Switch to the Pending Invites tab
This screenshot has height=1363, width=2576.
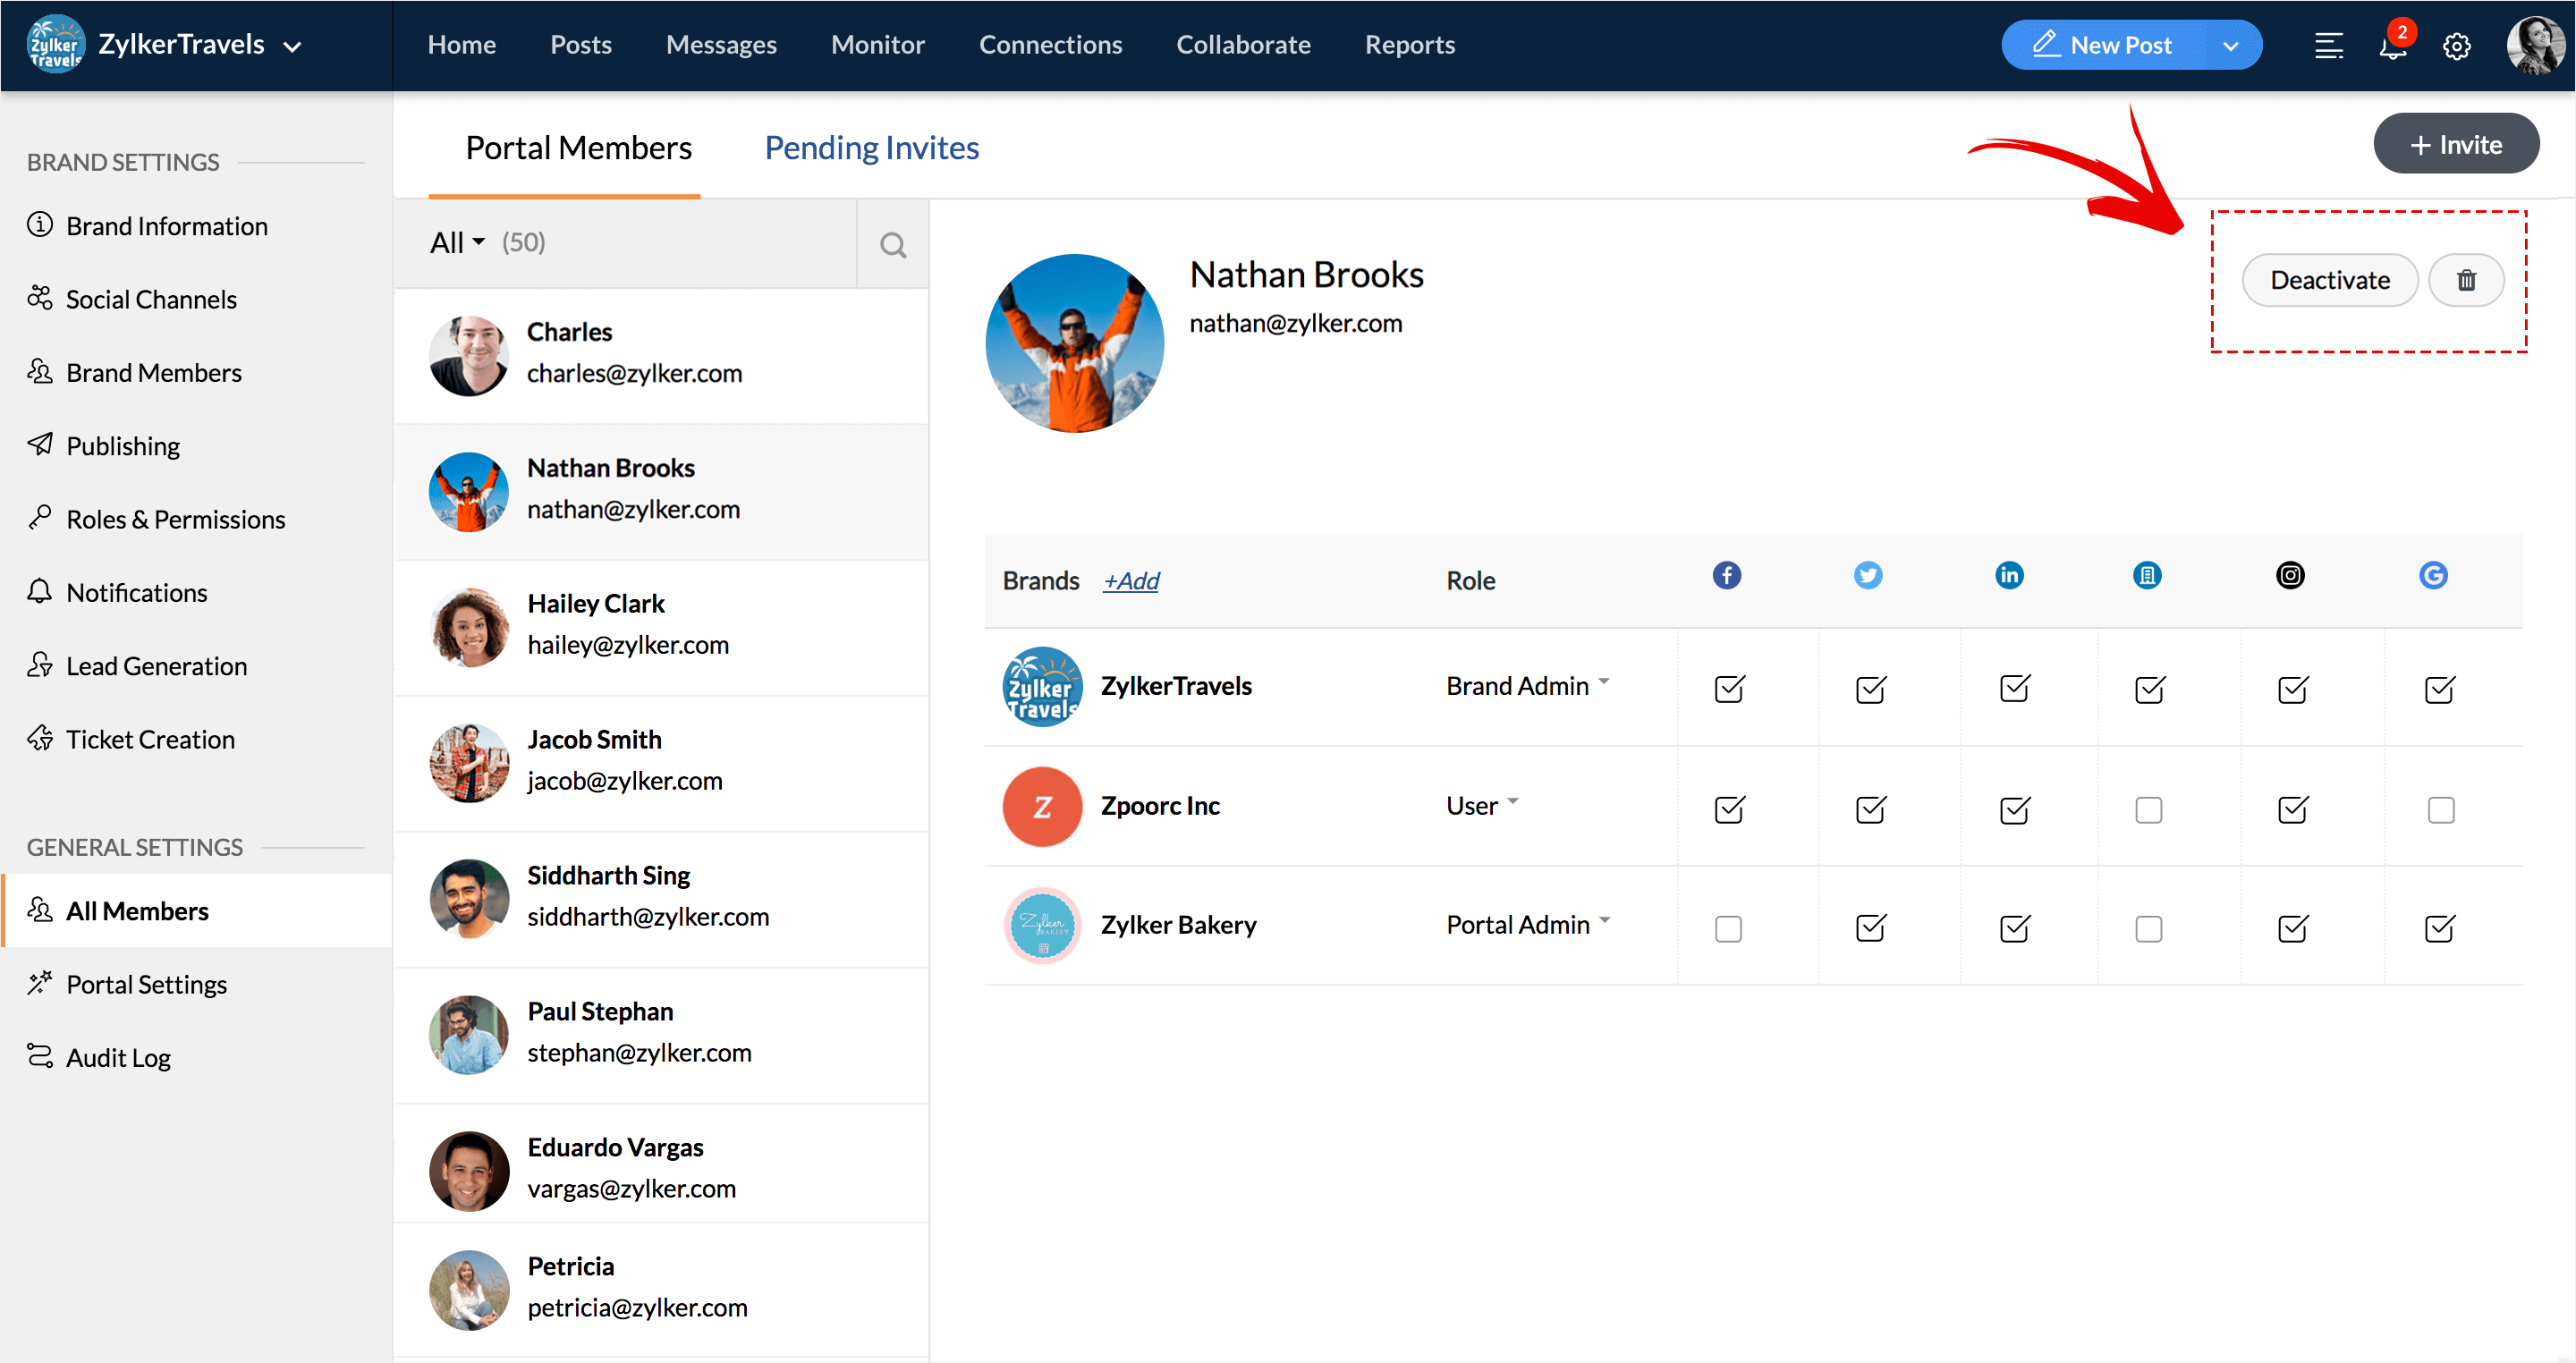click(x=871, y=148)
